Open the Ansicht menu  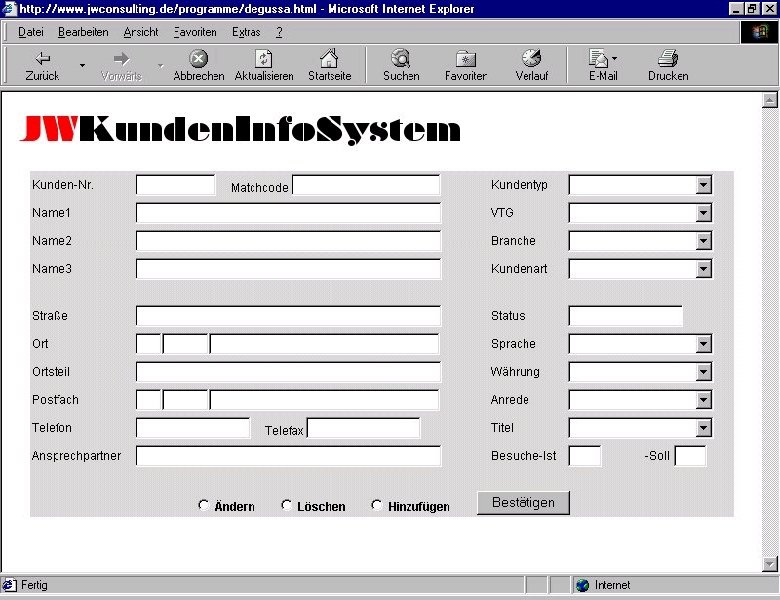tap(141, 32)
